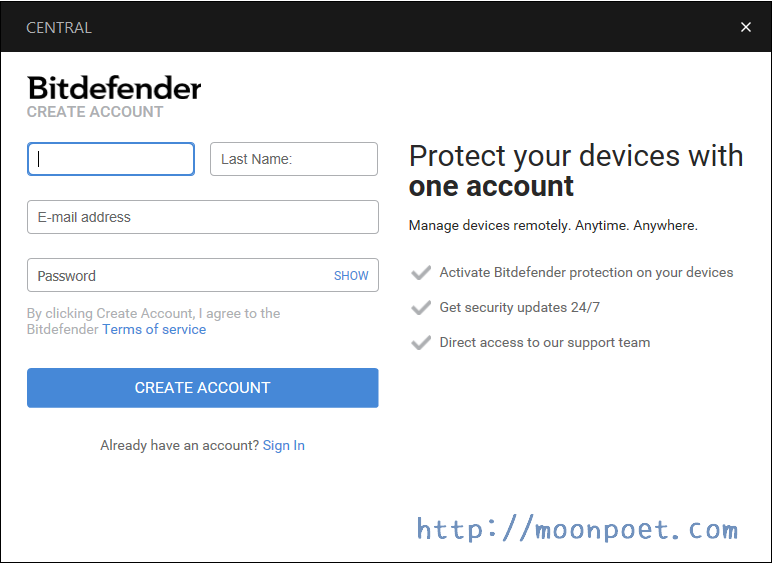Toggle SHOW to reveal the password
Viewport: 772px width, 563px height.
(x=351, y=276)
